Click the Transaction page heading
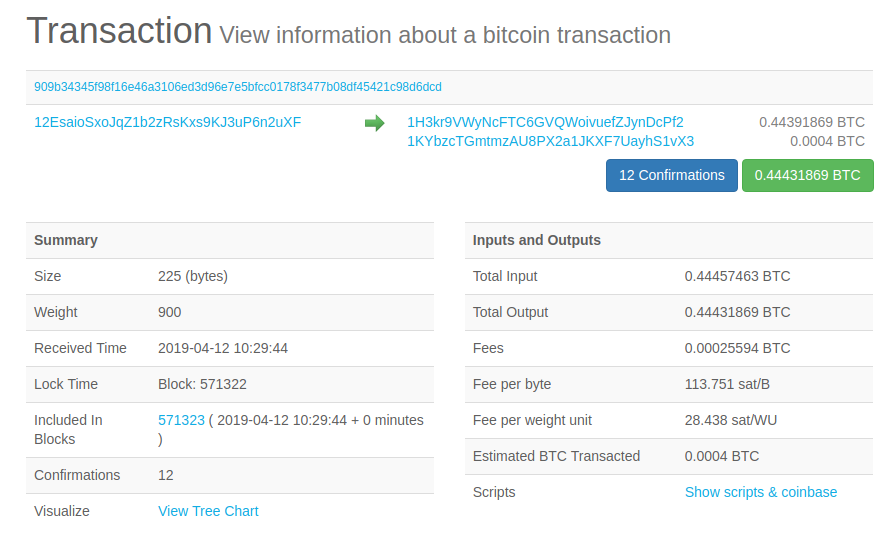Viewport: 892px width, 534px height. point(119,31)
